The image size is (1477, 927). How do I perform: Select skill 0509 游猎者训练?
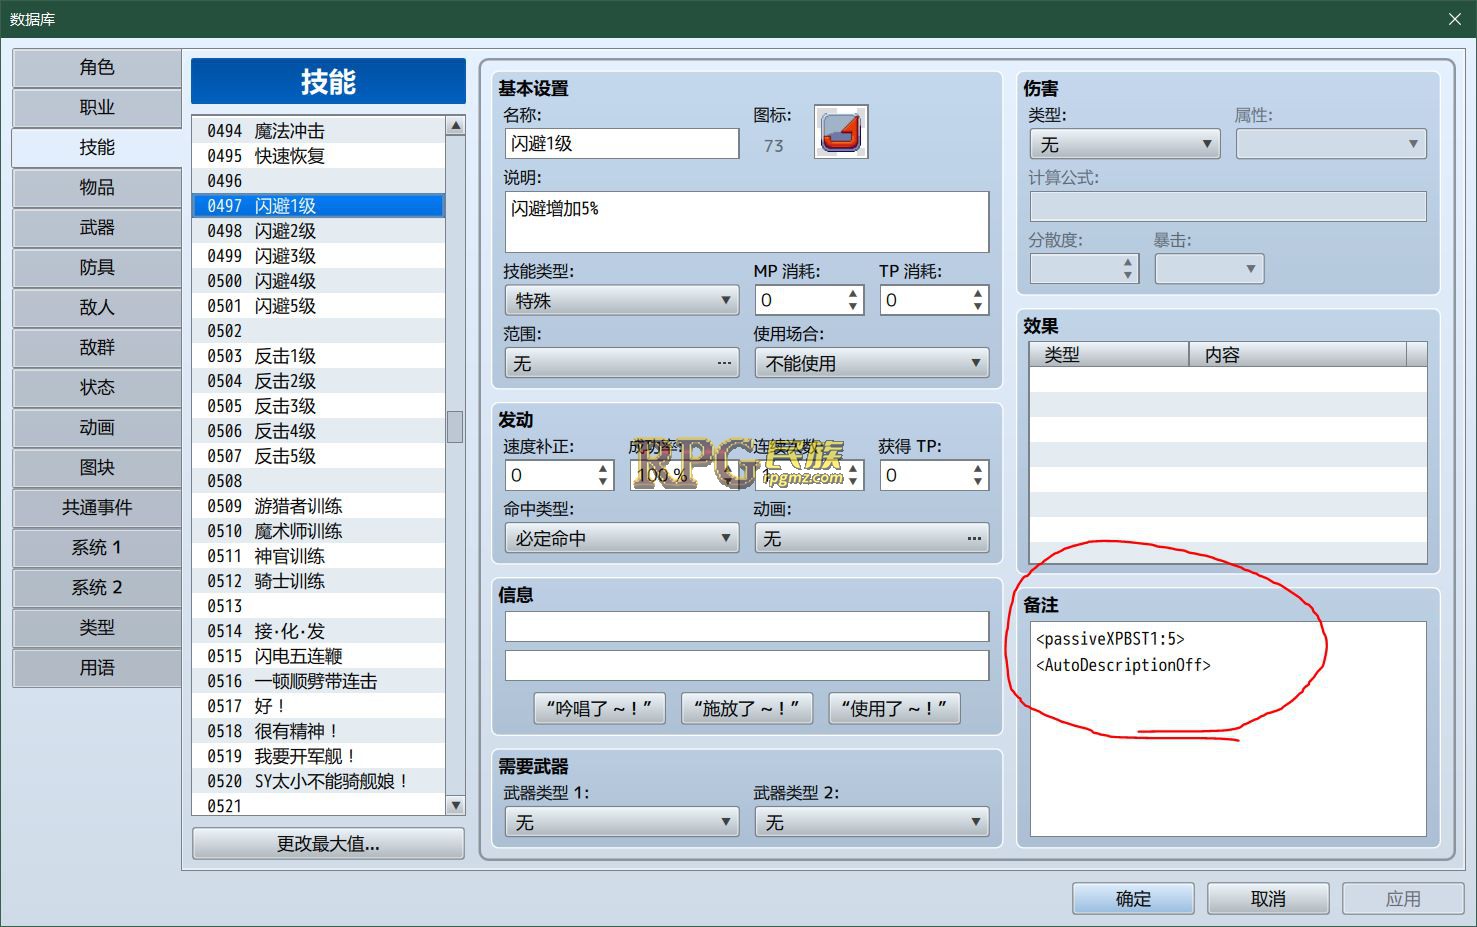(318, 505)
